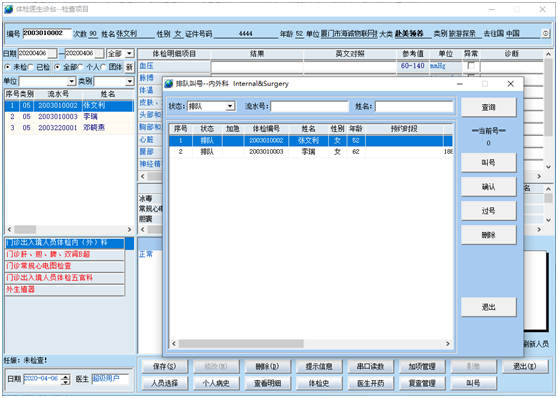Open the start date picker button
Screen dimensions: 558x398
click(x=52, y=53)
